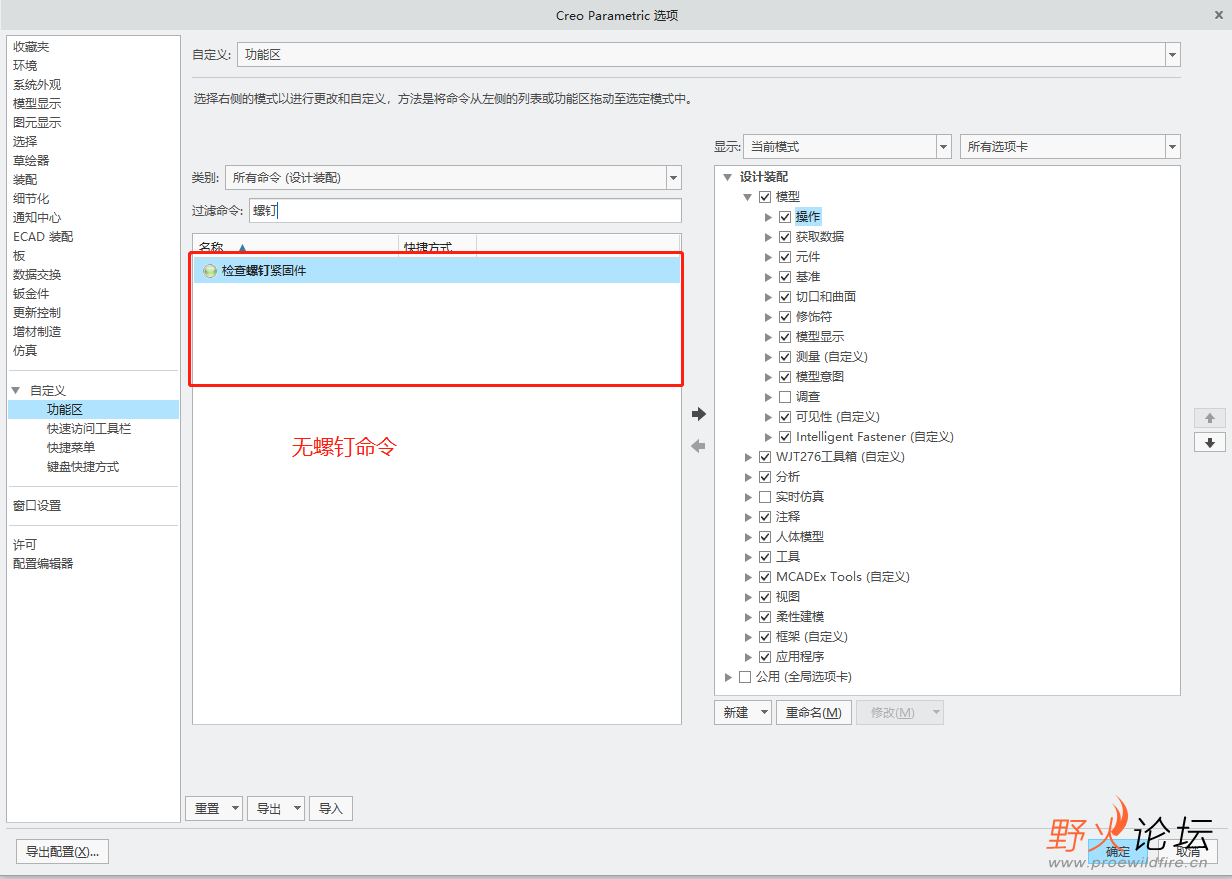Open 增材制造 options in sidebar
The height and width of the screenshot is (879, 1232).
(37, 332)
